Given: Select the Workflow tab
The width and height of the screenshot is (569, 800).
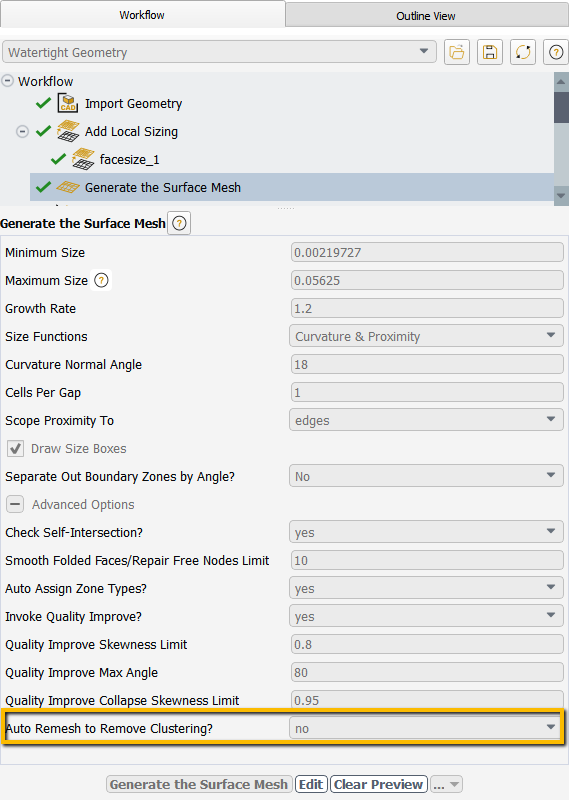Looking at the screenshot, I should (142, 15).
